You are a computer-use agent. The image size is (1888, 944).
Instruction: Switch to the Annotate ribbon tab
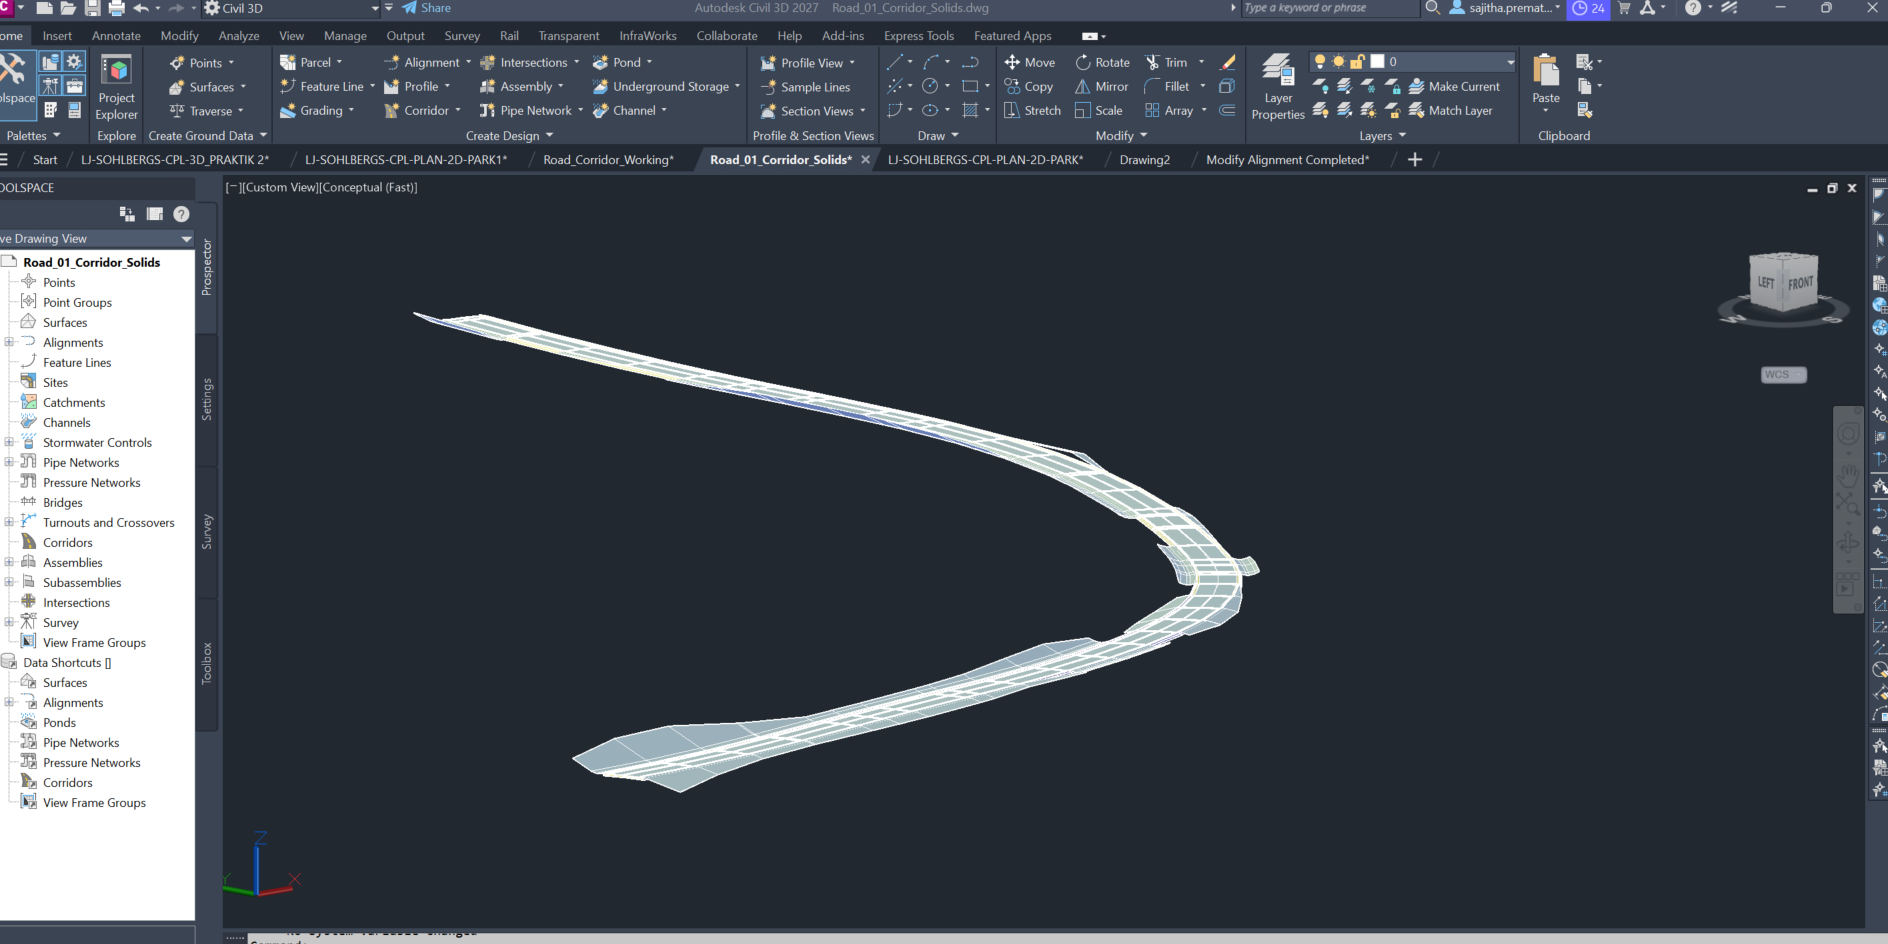pyautogui.click(x=116, y=36)
